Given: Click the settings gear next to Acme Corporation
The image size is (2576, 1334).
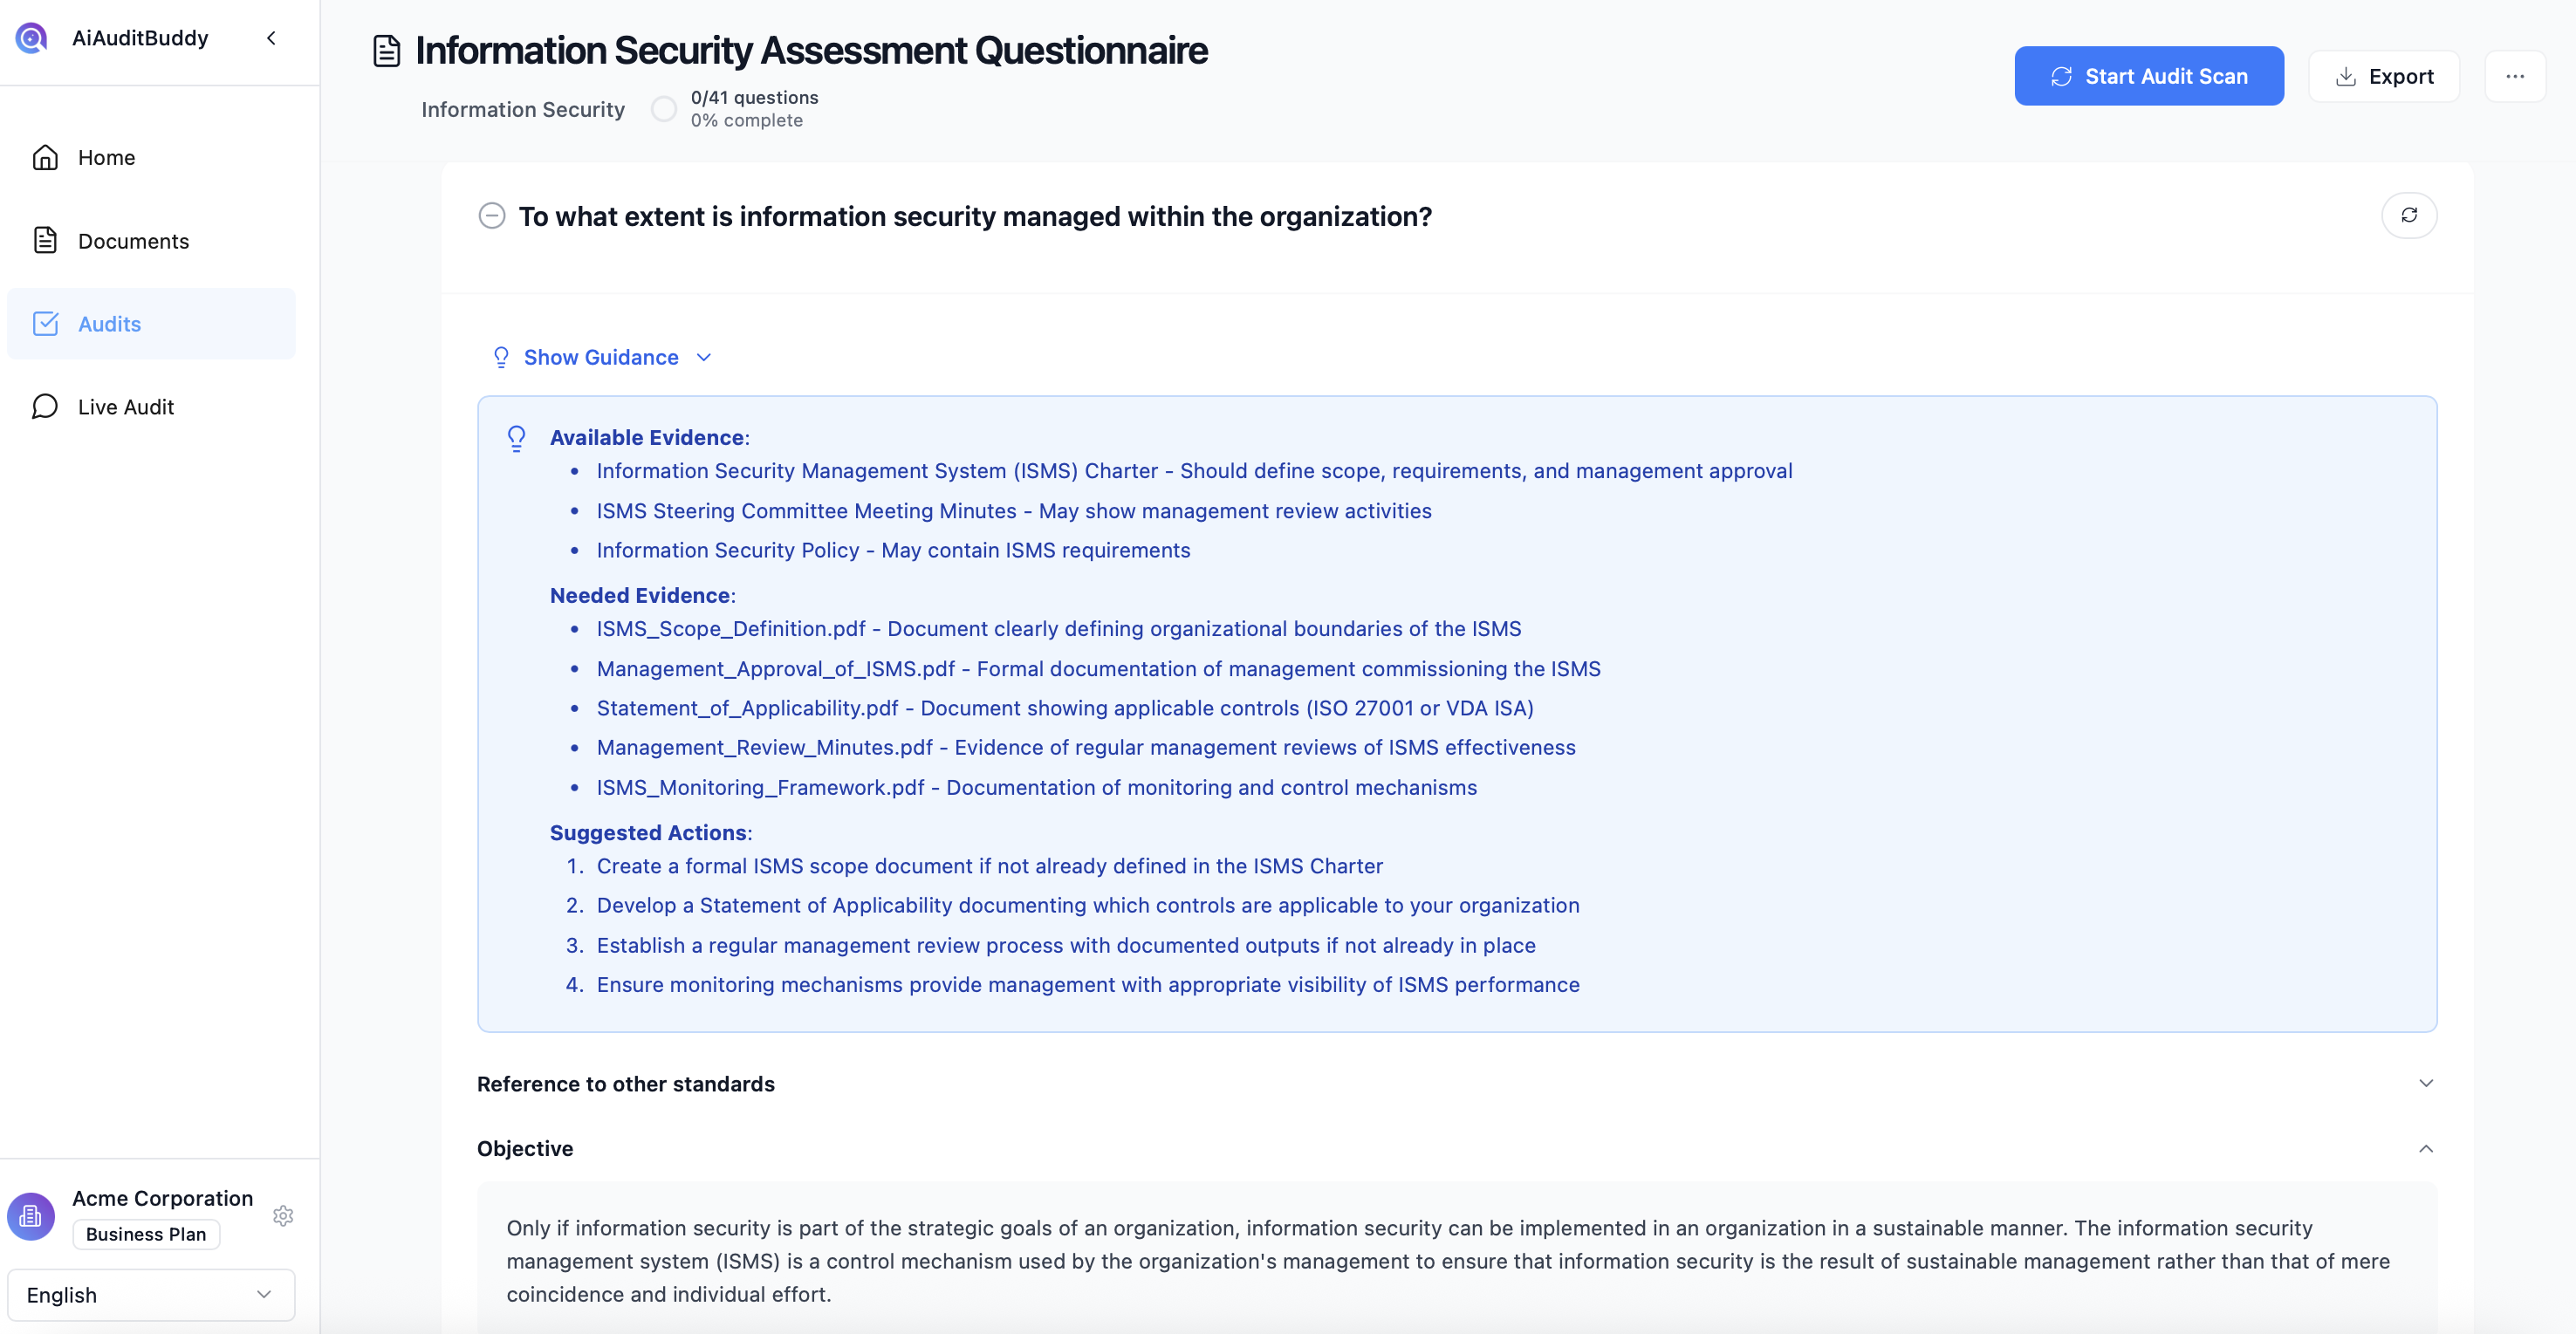Looking at the screenshot, I should point(283,1215).
